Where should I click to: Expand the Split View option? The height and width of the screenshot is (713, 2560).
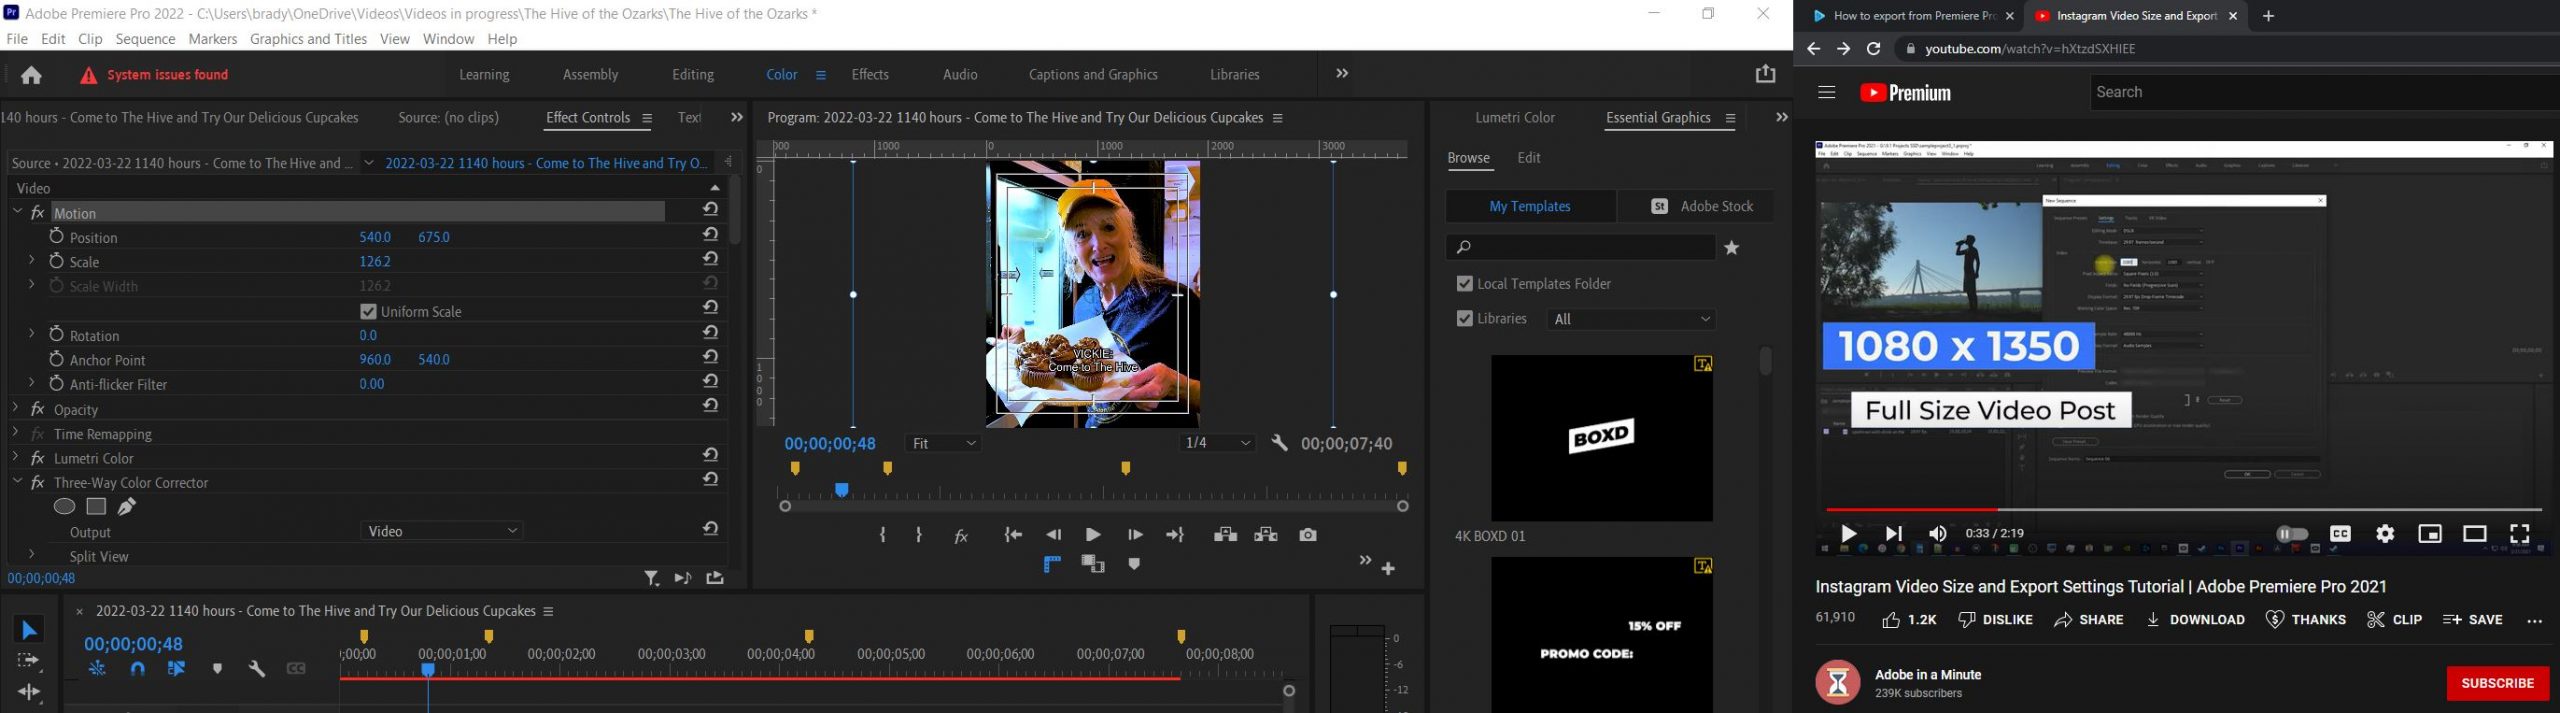[31, 554]
